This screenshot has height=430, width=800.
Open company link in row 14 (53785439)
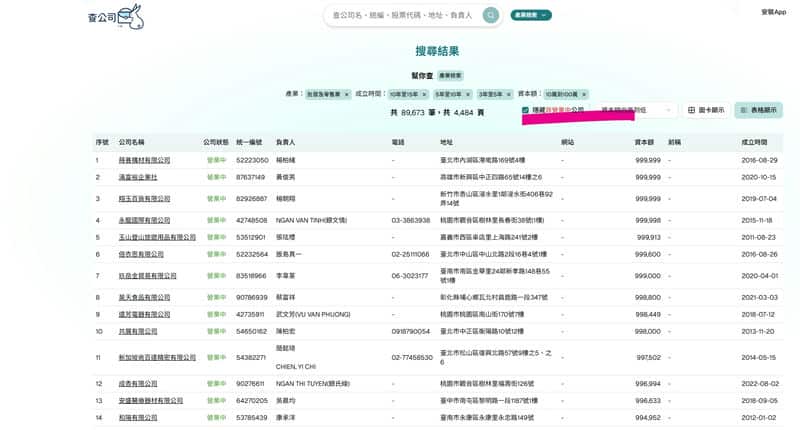[x=138, y=417]
